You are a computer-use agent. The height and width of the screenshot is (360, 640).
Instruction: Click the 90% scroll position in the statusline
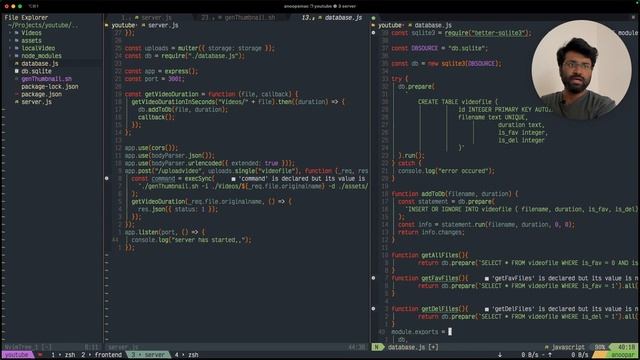tap(600, 347)
